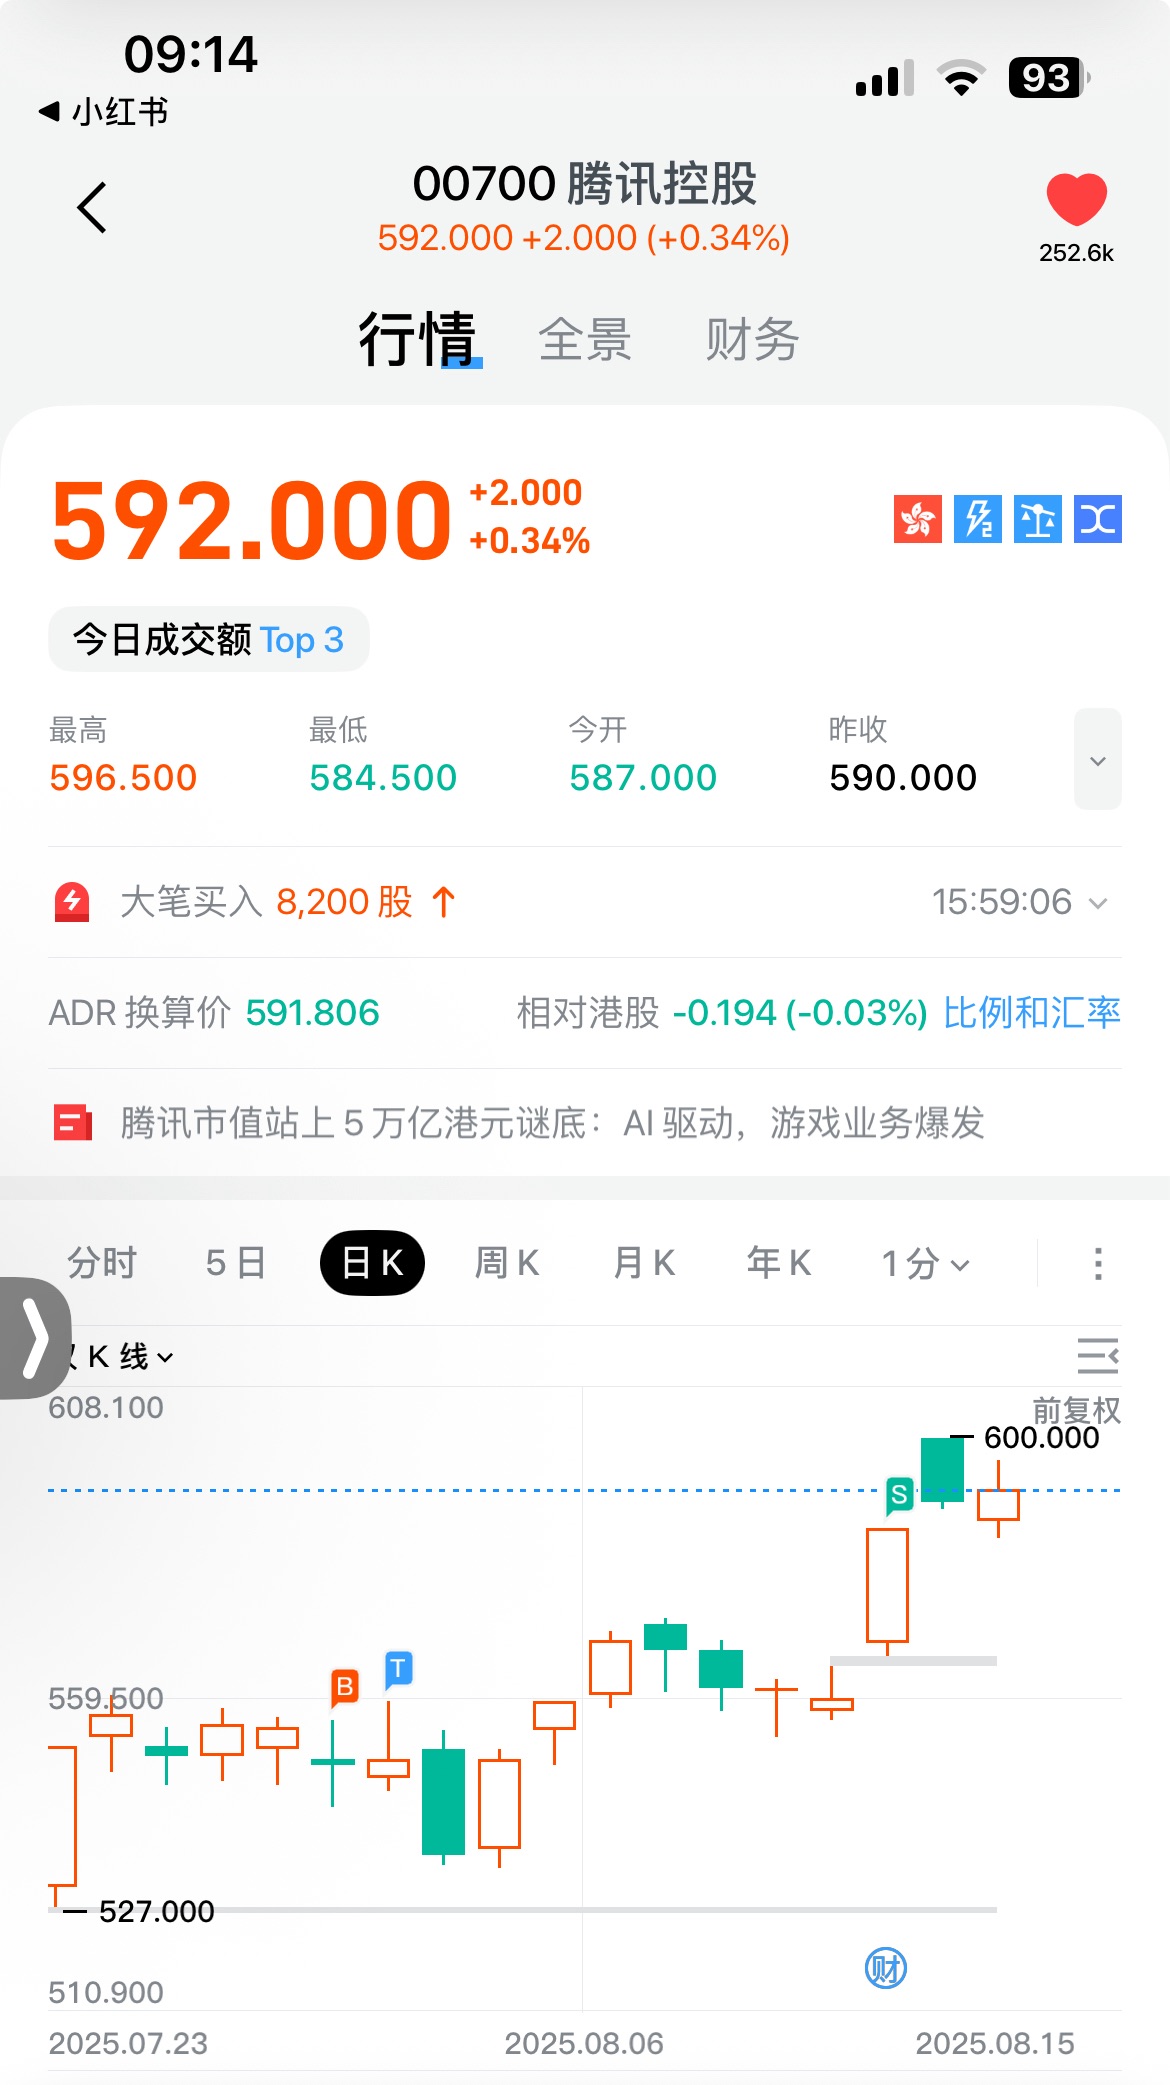Tap the 最高 596.500 value

pos(123,778)
